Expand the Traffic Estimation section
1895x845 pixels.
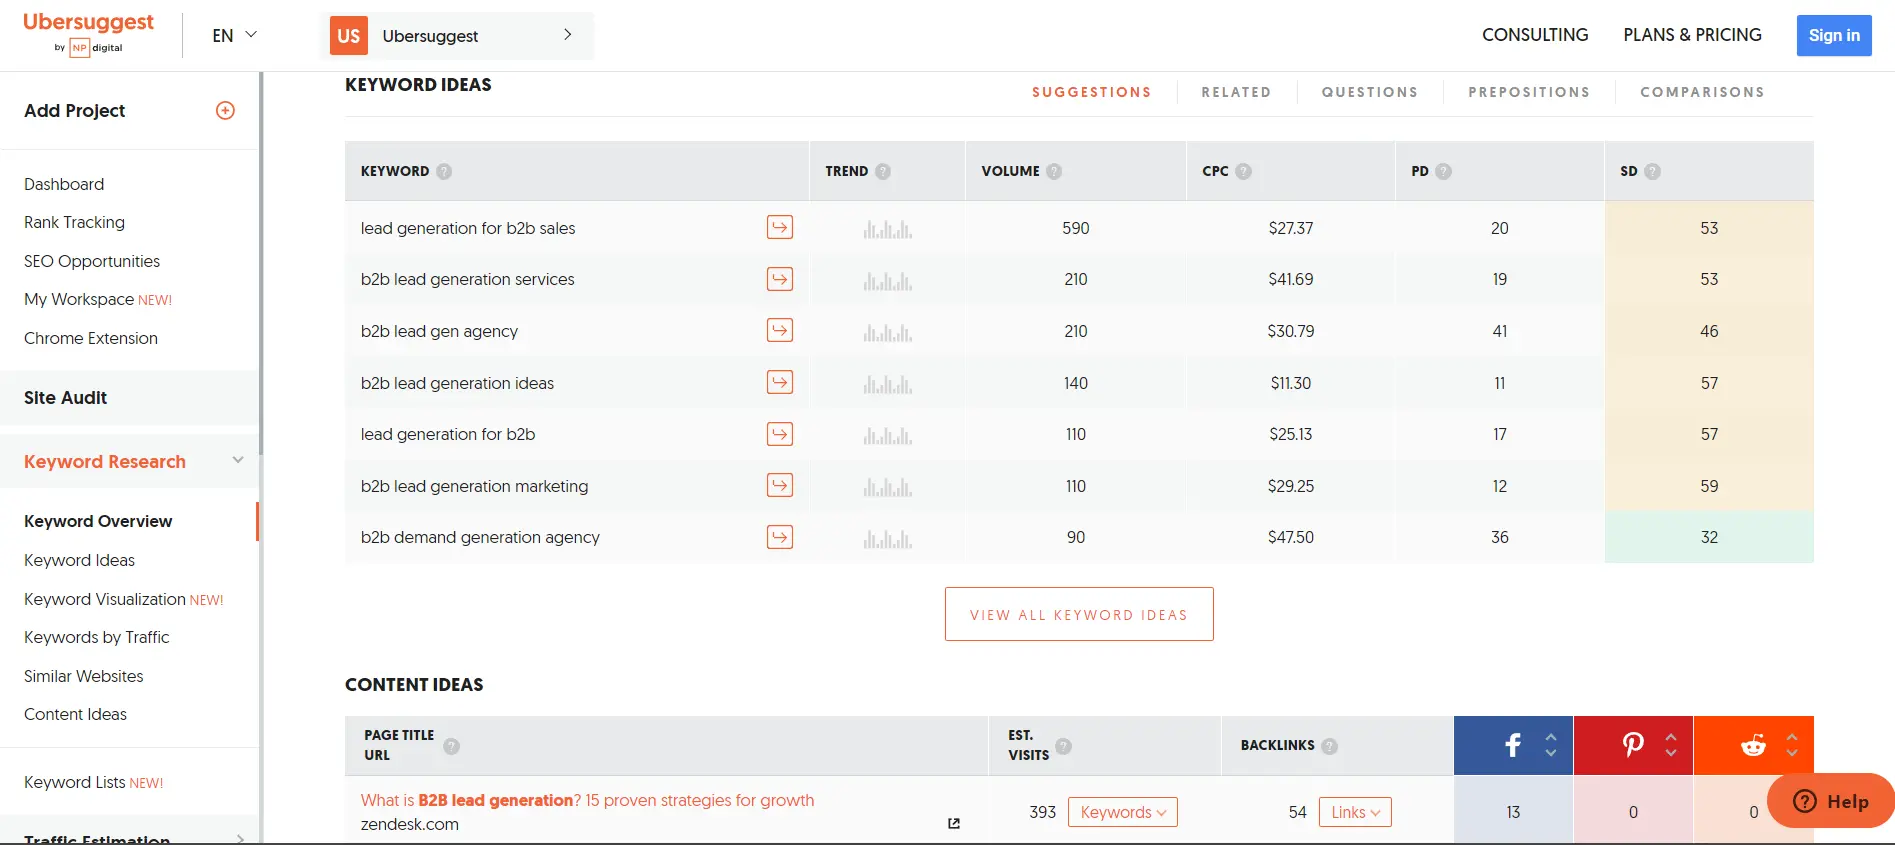click(239, 839)
